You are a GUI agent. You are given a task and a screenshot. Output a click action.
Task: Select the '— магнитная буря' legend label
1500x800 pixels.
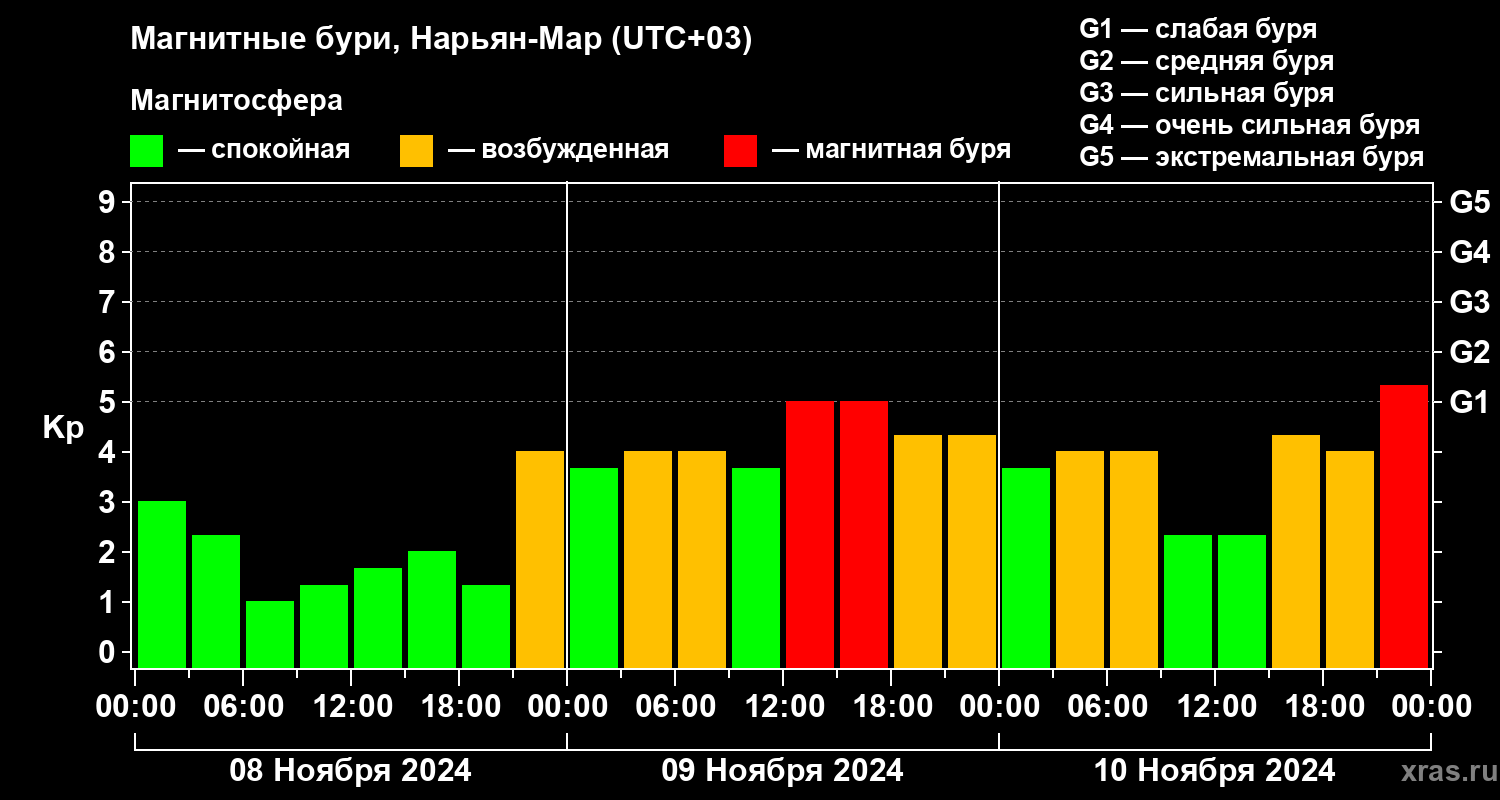(891, 150)
